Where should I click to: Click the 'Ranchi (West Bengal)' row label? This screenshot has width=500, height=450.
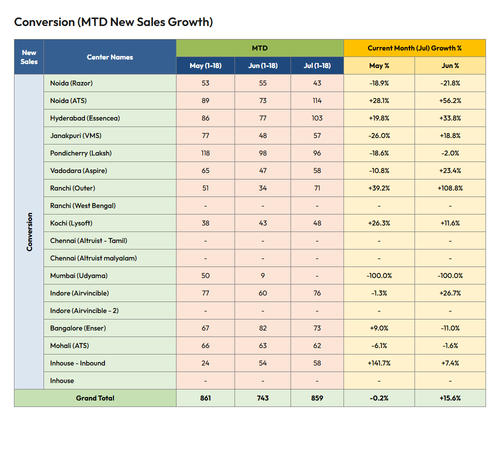pos(83,206)
